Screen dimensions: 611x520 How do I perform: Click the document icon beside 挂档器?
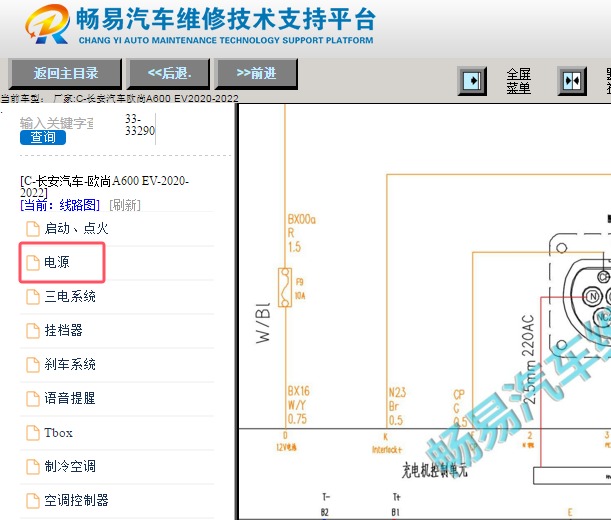pyautogui.click(x=33, y=331)
